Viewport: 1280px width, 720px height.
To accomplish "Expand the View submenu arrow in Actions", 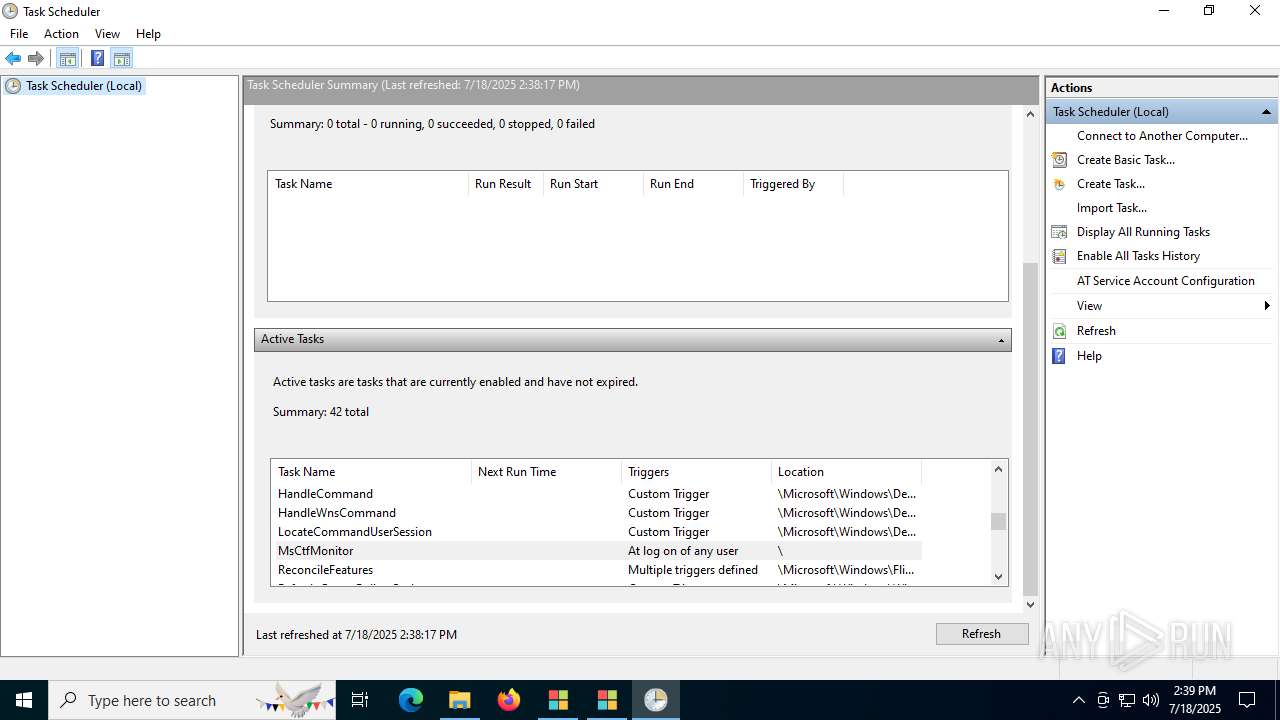I will click(1267, 306).
